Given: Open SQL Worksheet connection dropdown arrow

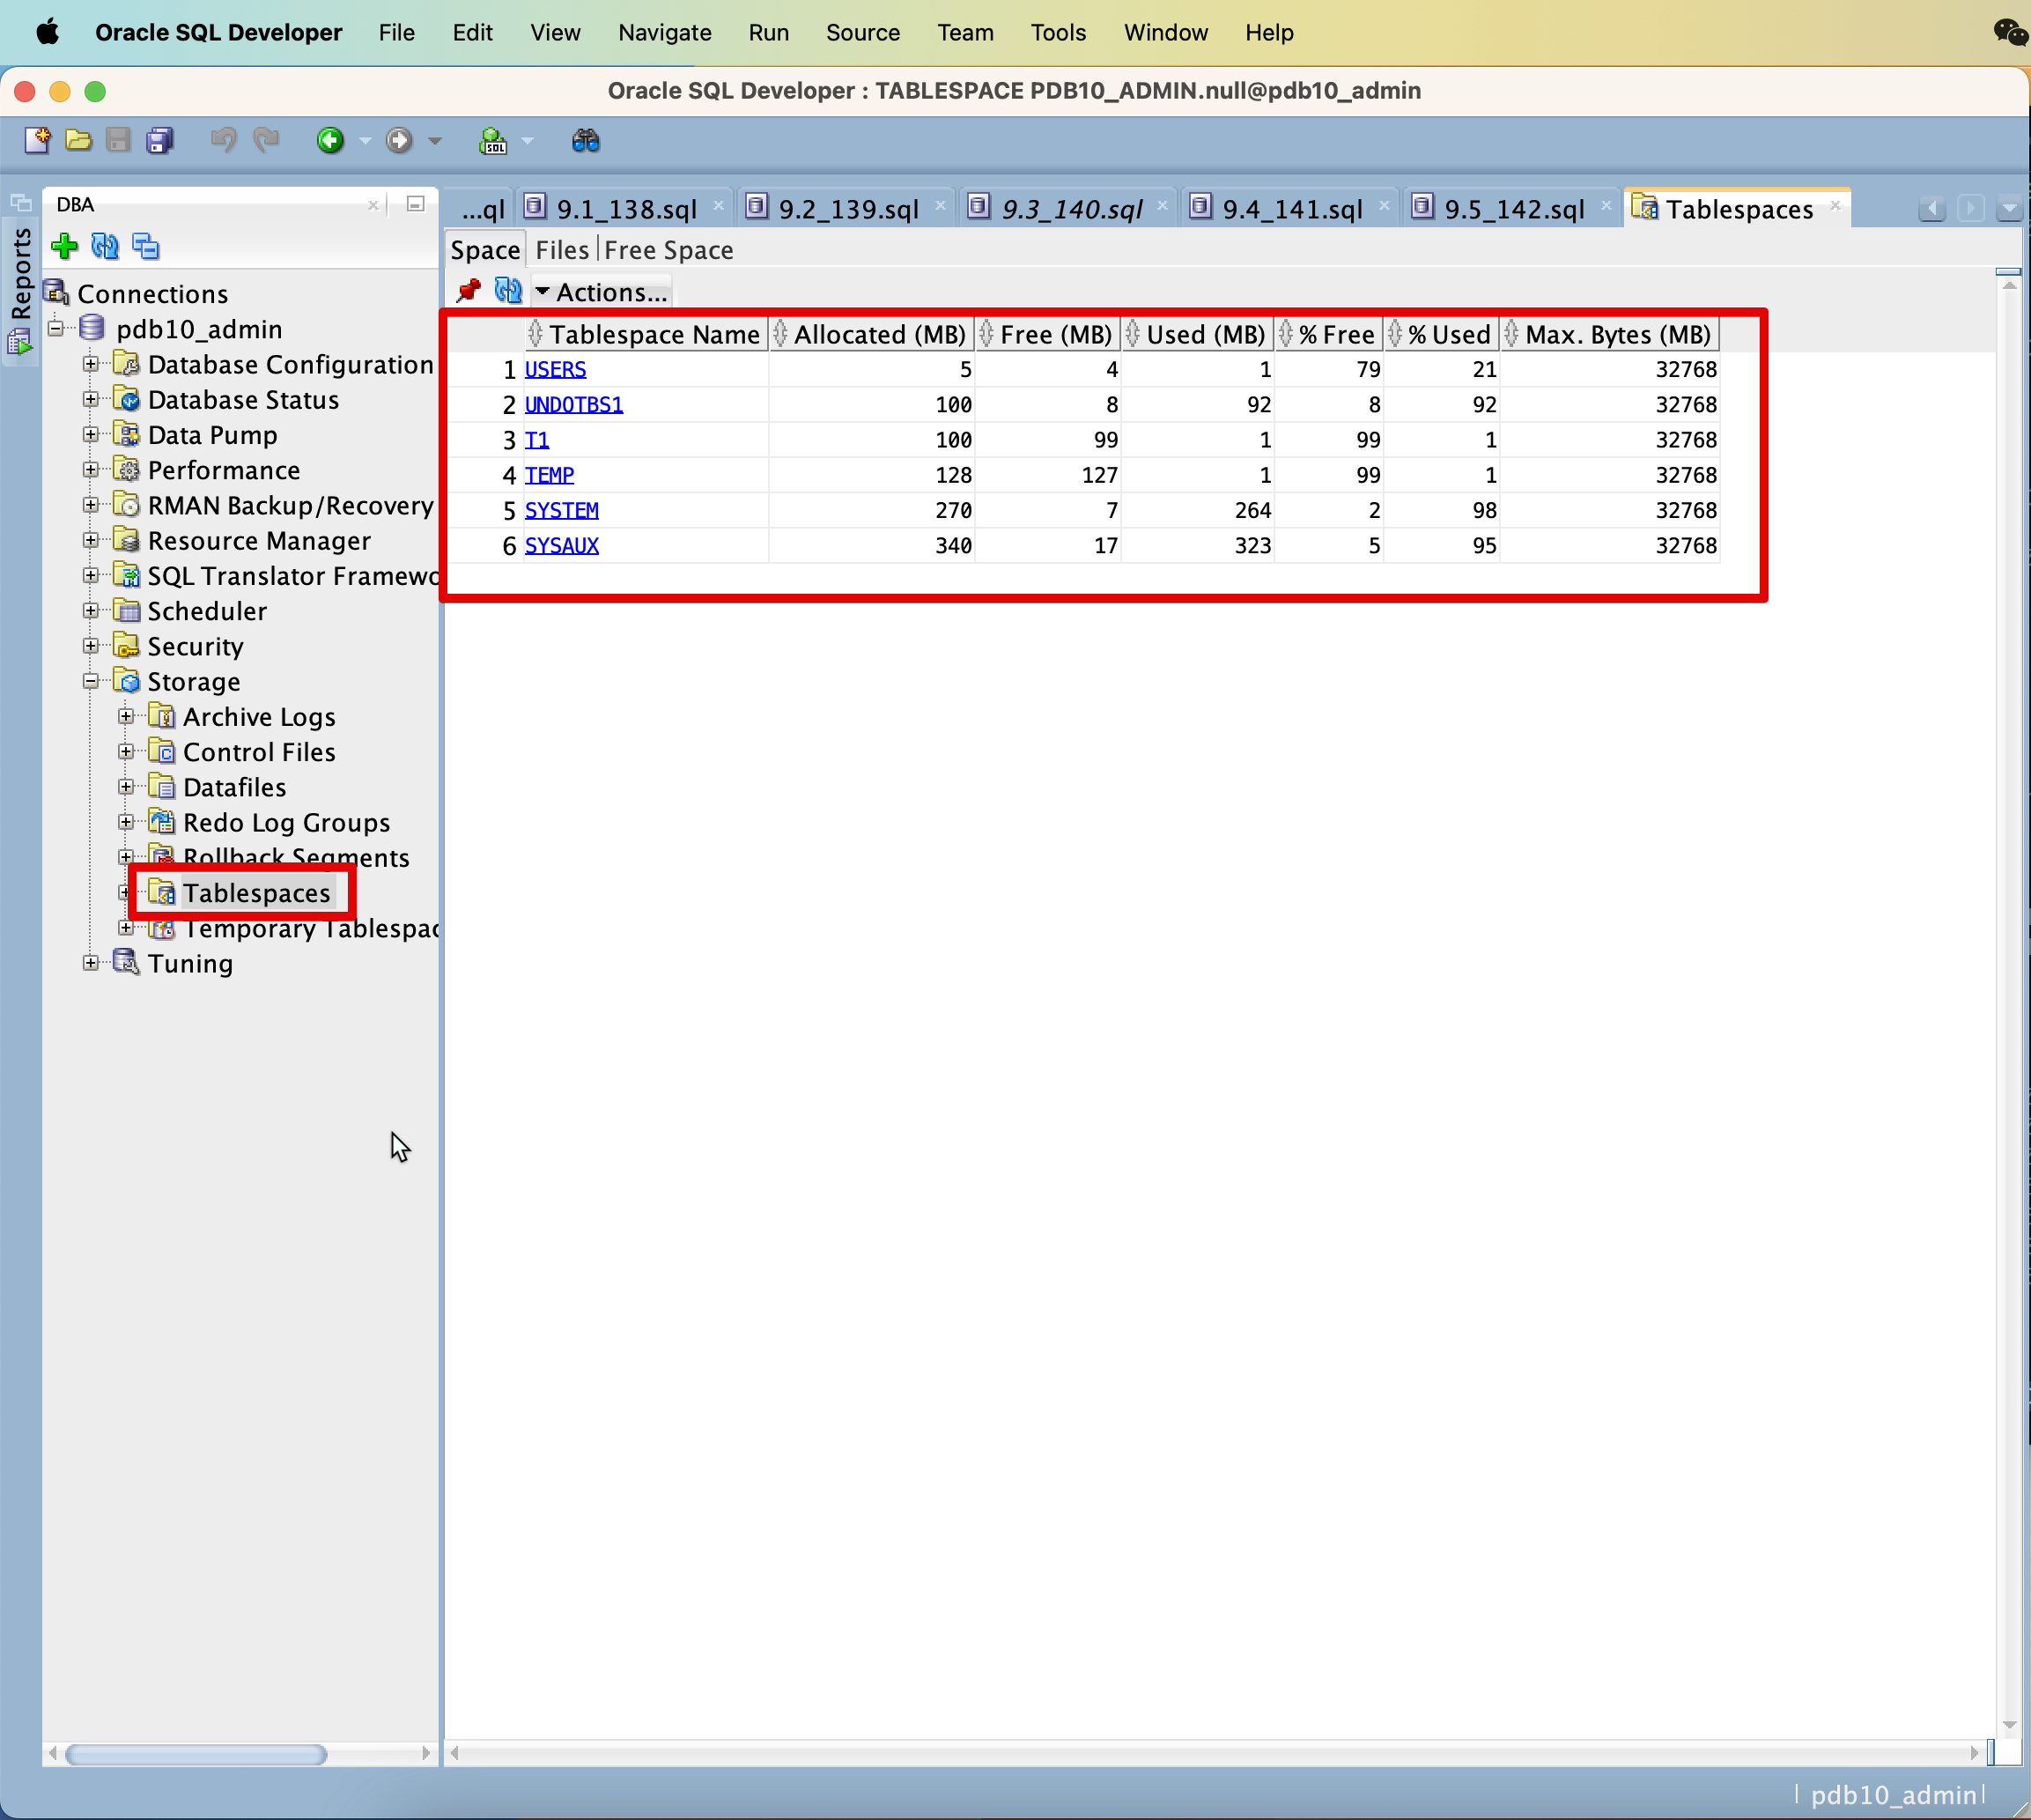Looking at the screenshot, I should point(527,141).
